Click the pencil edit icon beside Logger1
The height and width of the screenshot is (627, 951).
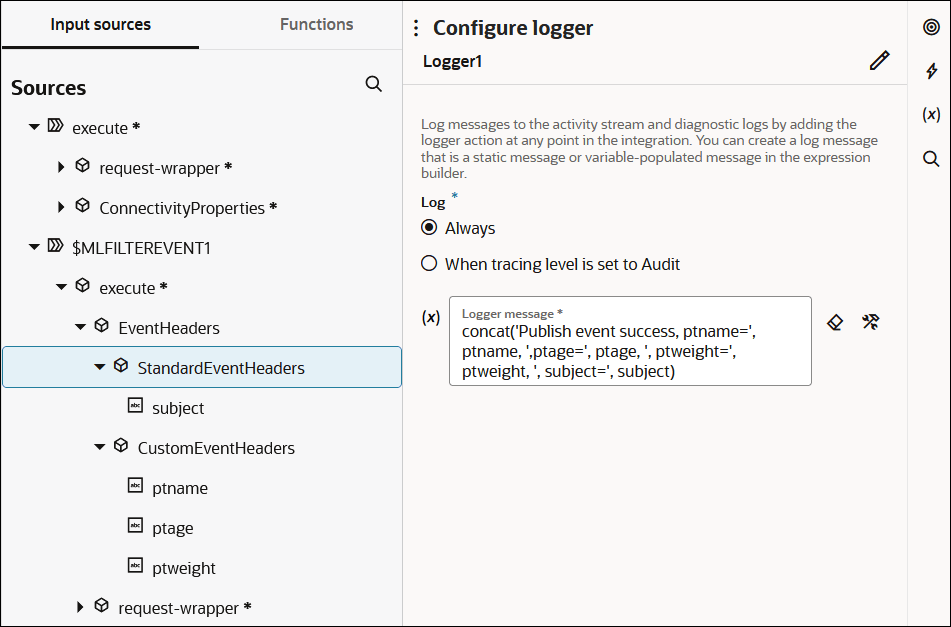pyautogui.click(x=879, y=62)
